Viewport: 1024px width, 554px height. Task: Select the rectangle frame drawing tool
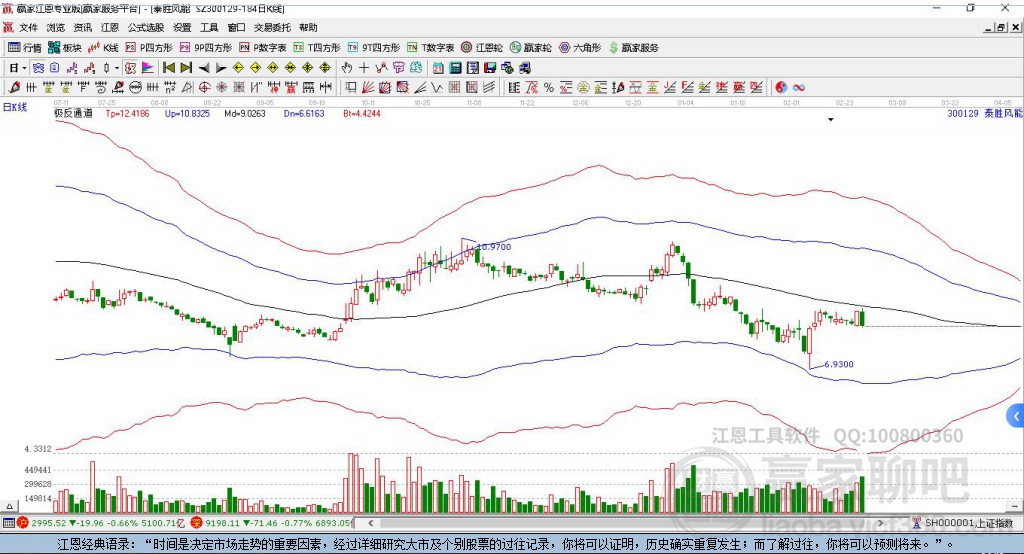point(351,88)
